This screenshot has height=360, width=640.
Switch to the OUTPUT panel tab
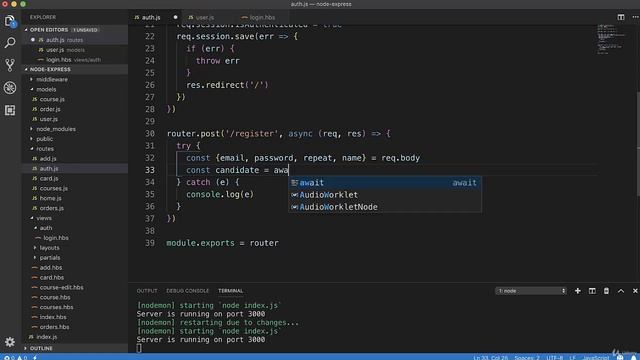pyautogui.click(x=147, y=291)
